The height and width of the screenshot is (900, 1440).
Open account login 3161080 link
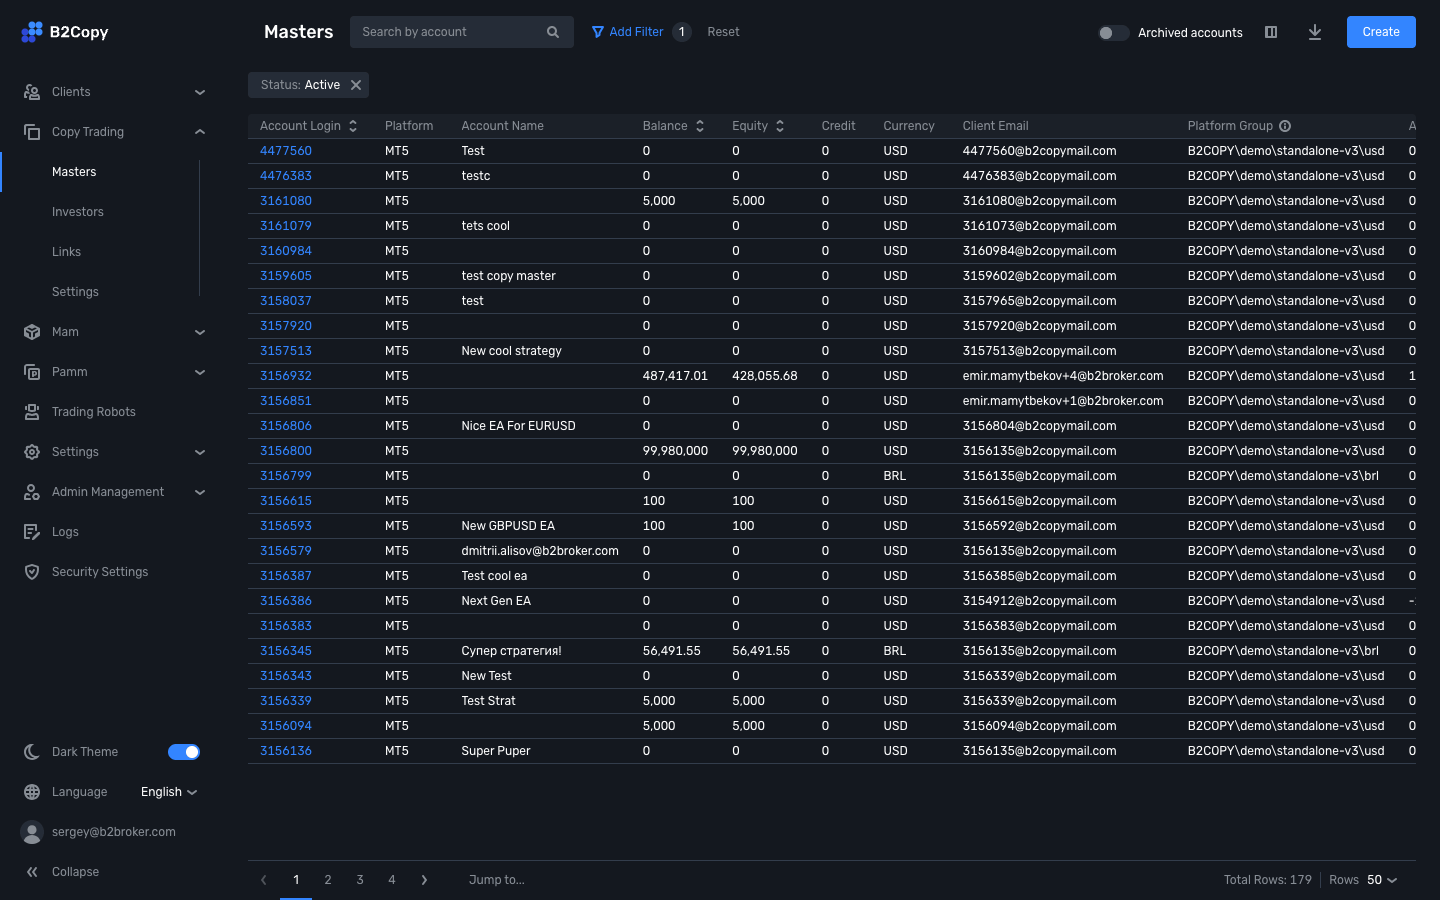point(286,201)
